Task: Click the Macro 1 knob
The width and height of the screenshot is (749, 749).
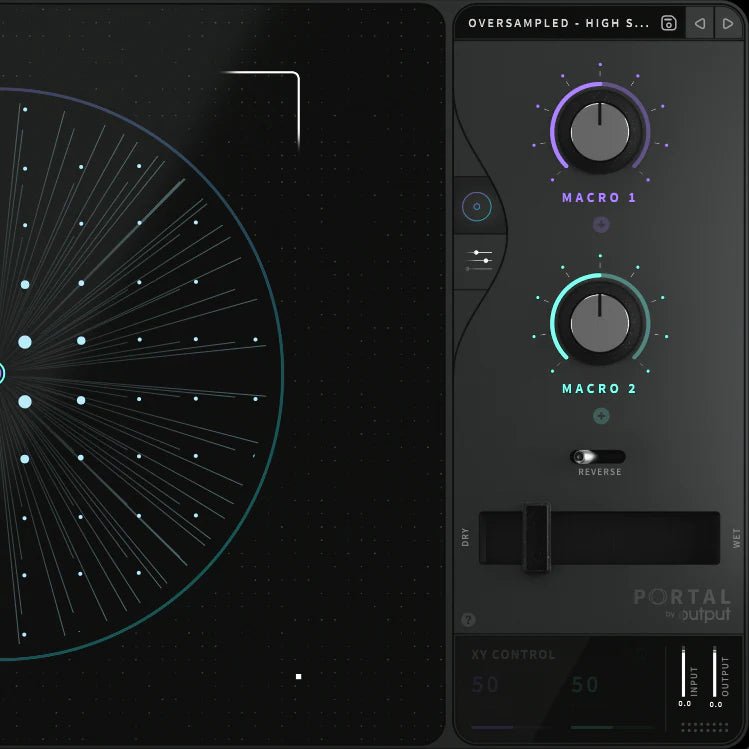Action: click(x=600, y=131)
